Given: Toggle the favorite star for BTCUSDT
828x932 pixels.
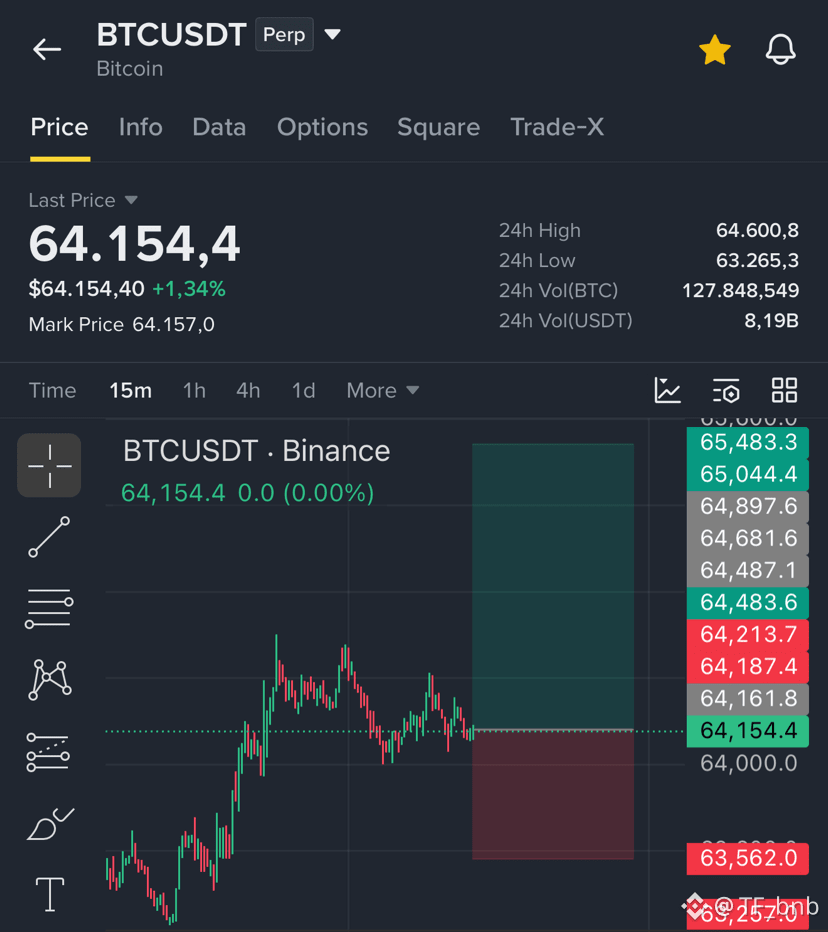Looking at the screenshot, I should click(714, 49).
